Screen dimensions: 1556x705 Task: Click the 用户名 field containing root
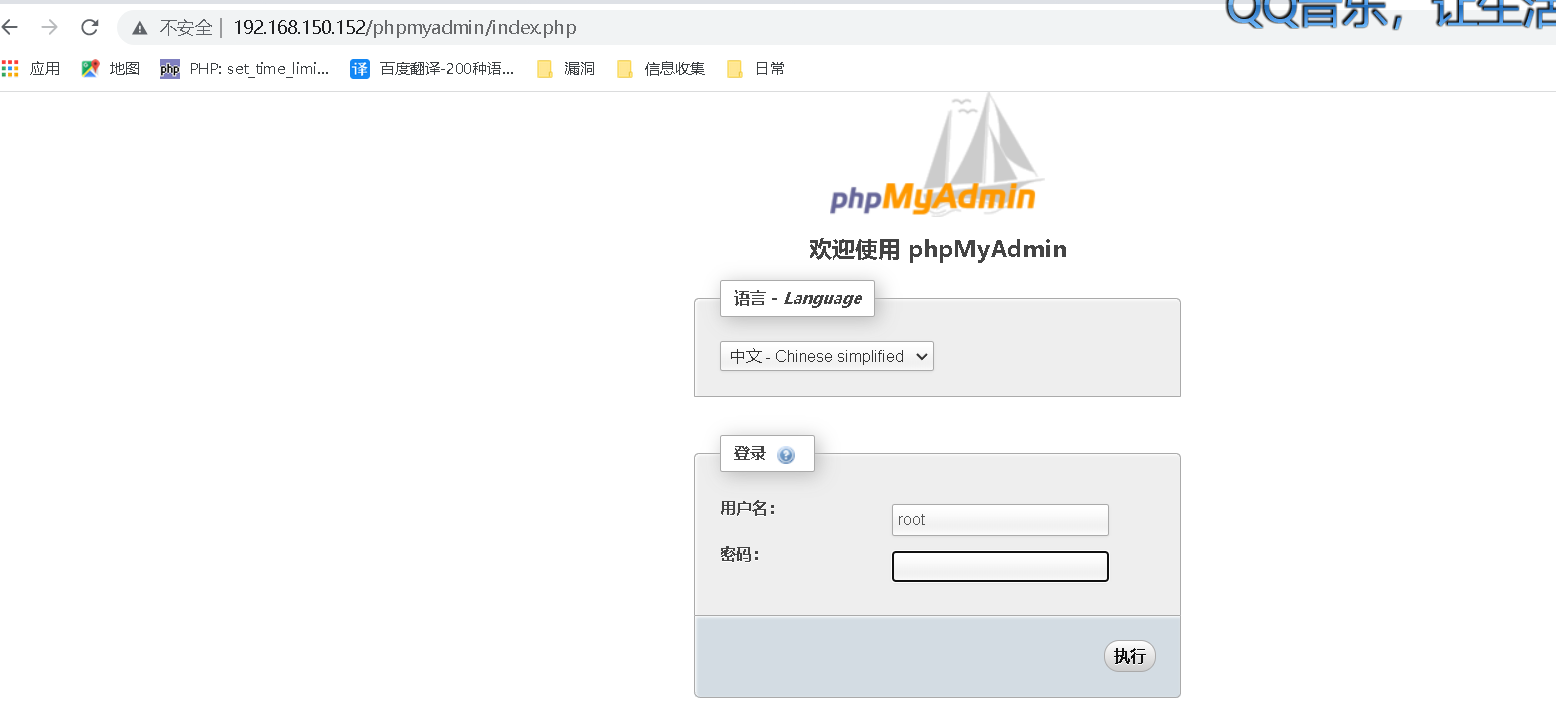pyautogui.click(x=1000, y=520)
